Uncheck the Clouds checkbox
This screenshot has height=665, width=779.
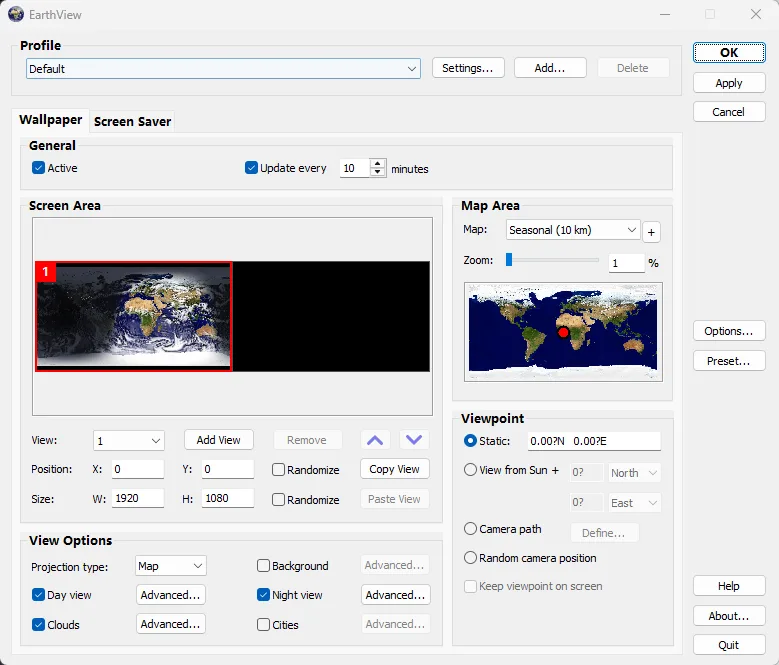coord(38,624)
